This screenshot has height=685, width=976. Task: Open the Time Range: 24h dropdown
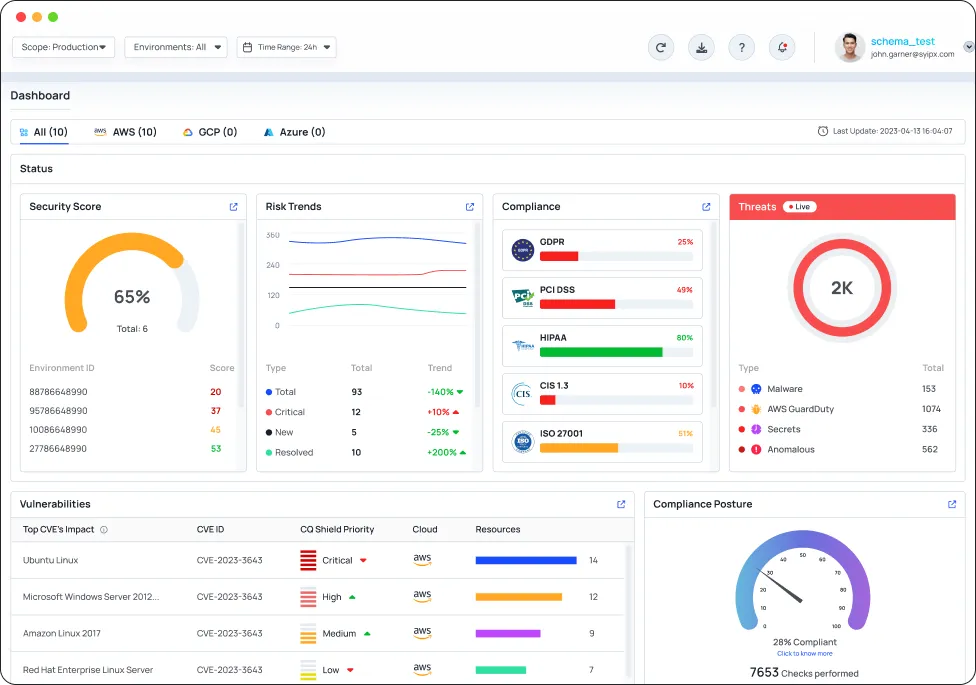click(x=286, y=47)
